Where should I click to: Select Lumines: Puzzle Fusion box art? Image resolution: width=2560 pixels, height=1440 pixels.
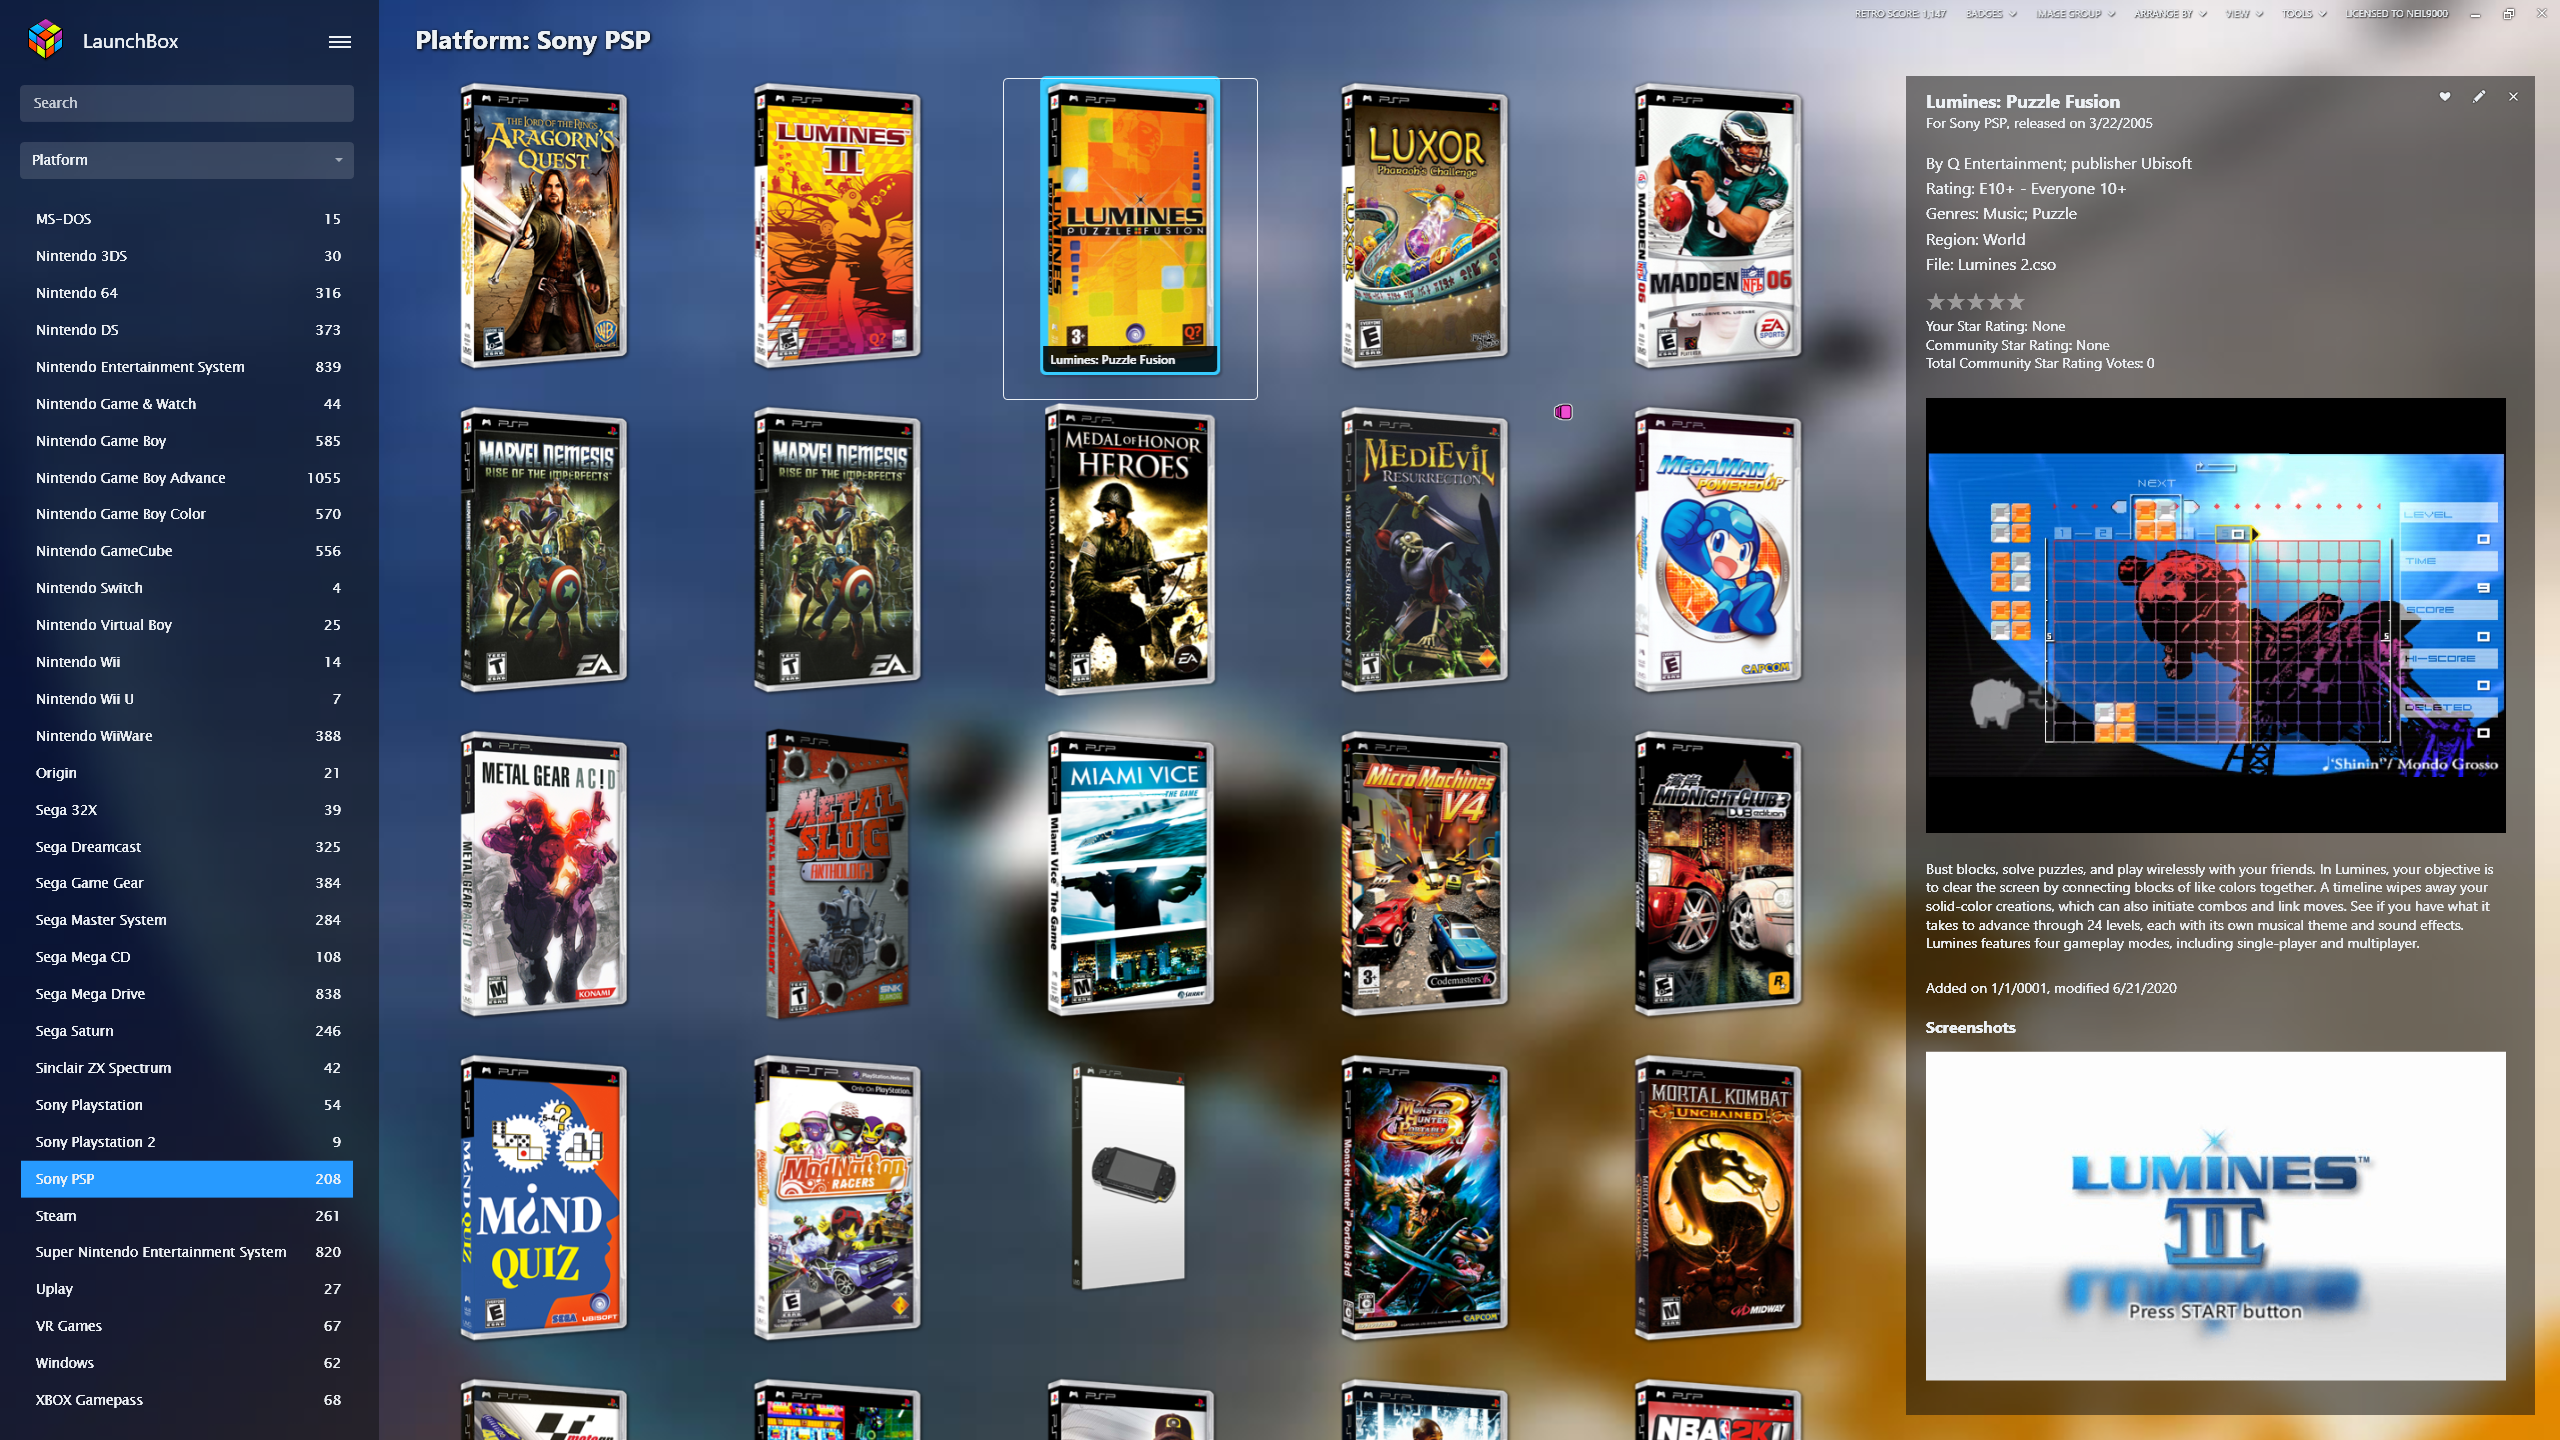[x=1130, y=226]
